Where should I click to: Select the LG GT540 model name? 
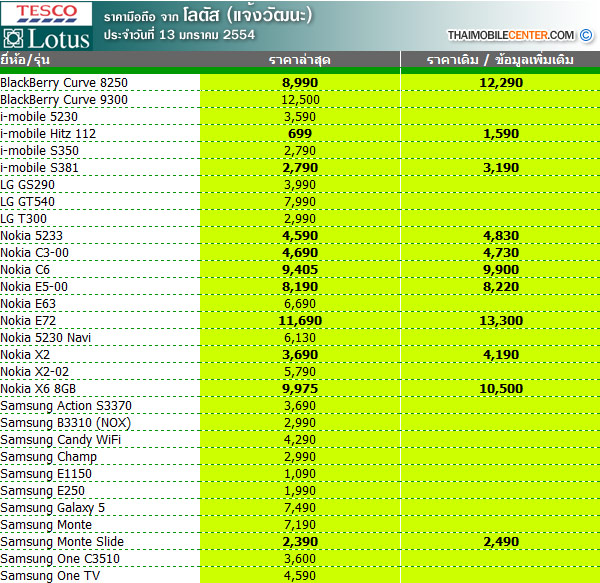[28, 202]
